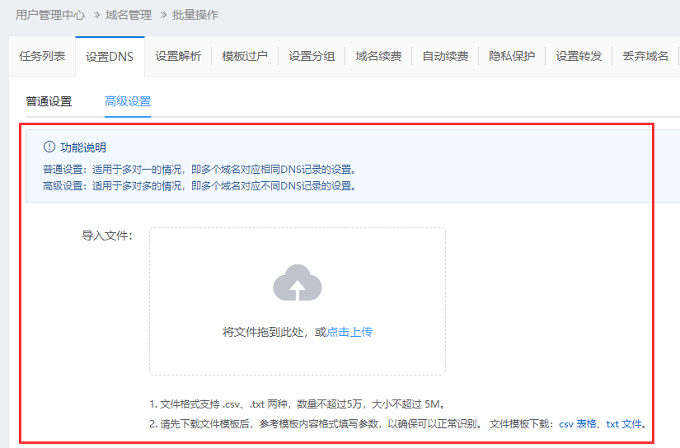
Task: Switch to the 普通设置 sub-tab
Action: [49, 101]
